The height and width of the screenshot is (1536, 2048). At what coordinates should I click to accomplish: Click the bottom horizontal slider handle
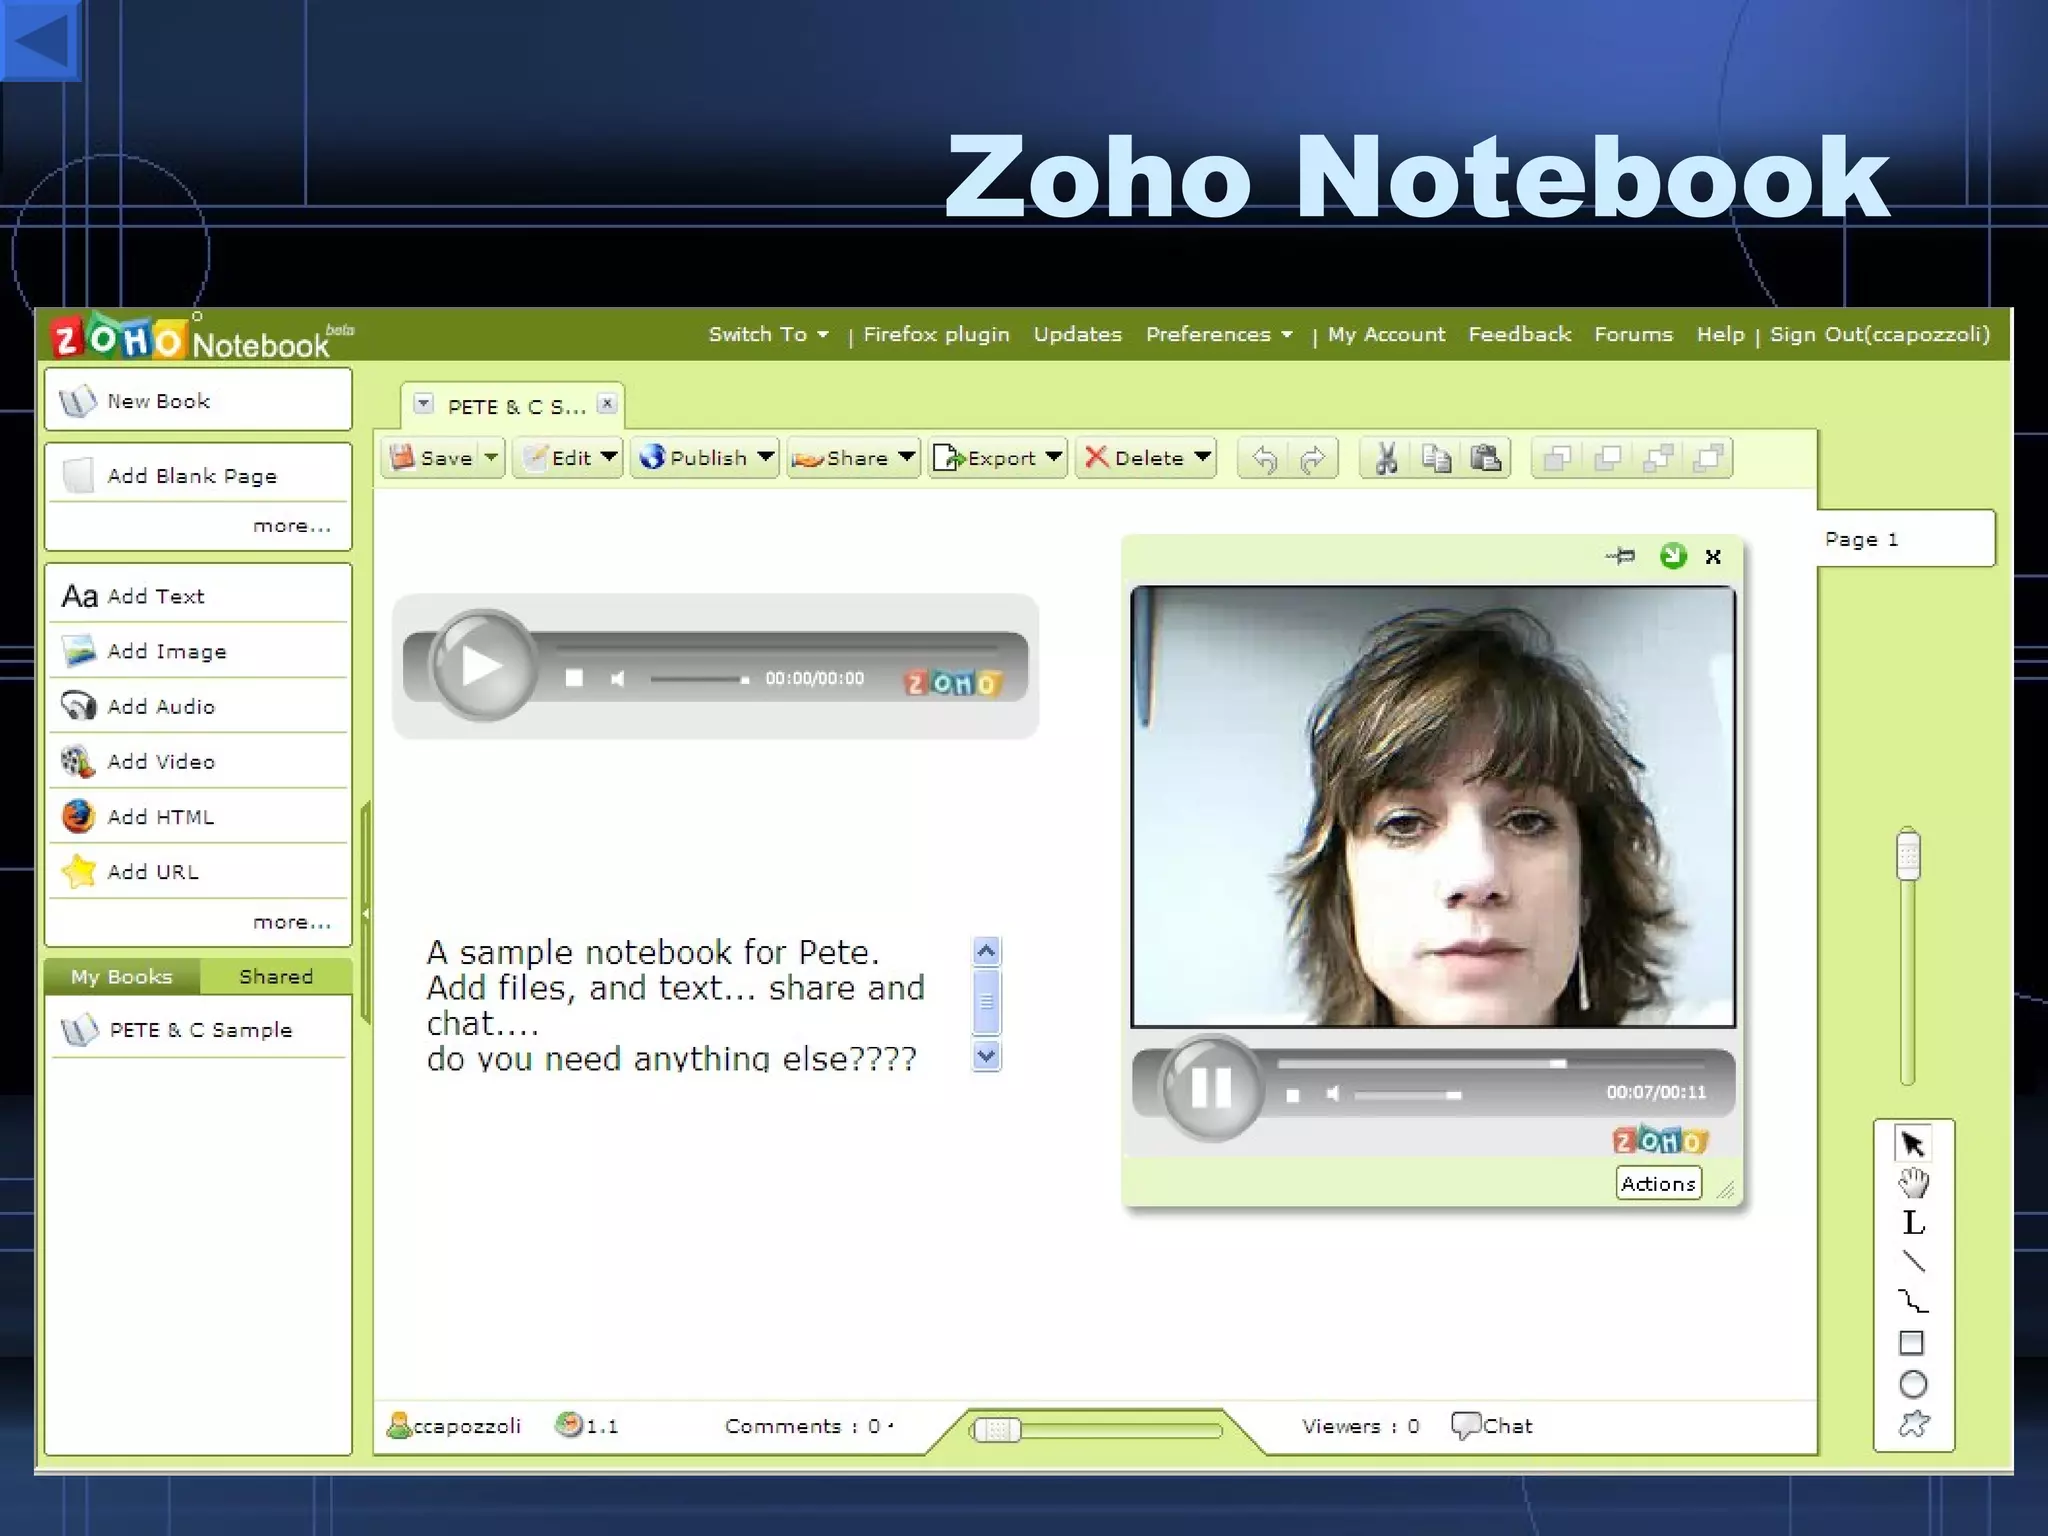click(995, 1430)
